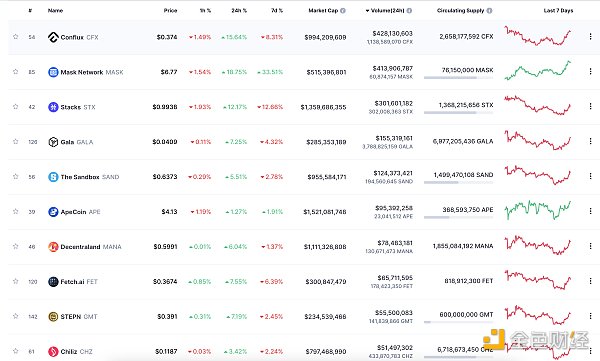Click the Market Cap info icon
The width and height of the screenshot is (600, 361).
coord(343,11)
